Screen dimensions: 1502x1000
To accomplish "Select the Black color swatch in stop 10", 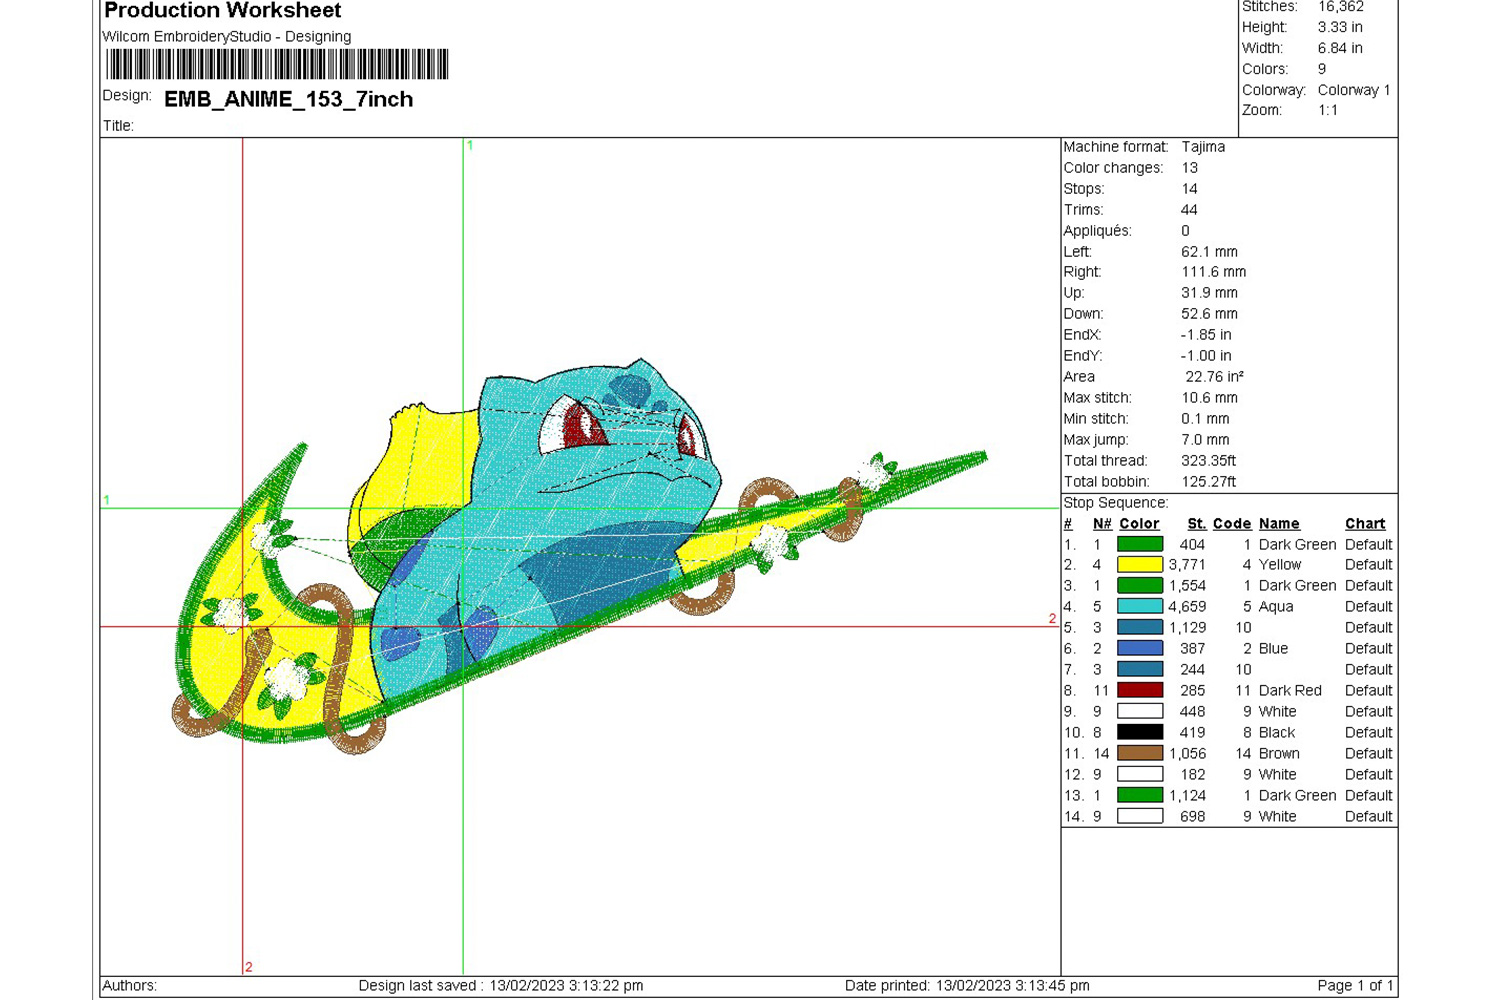I will click(1139, 732).
